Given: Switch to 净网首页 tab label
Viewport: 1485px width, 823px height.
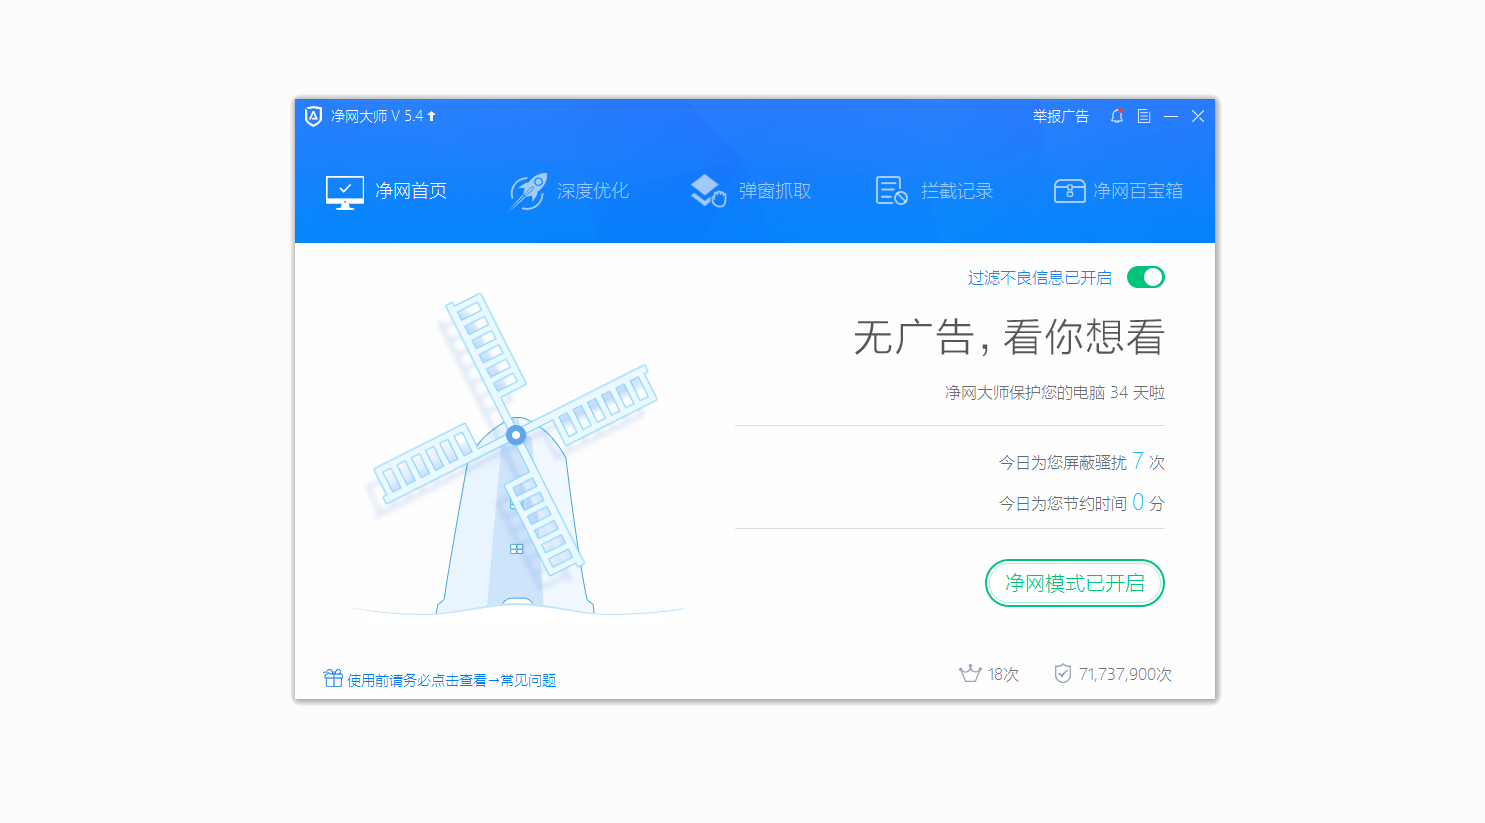Looking at the screenshot, I should [x=411, y=191].
